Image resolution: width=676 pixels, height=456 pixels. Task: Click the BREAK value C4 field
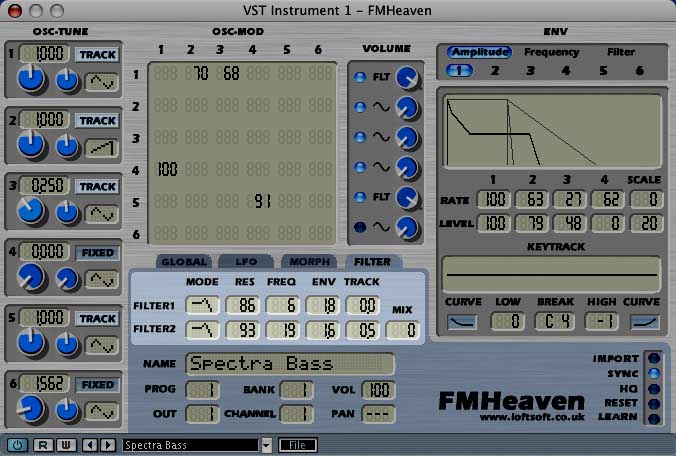pyautogui.click(x=554, y=321)
